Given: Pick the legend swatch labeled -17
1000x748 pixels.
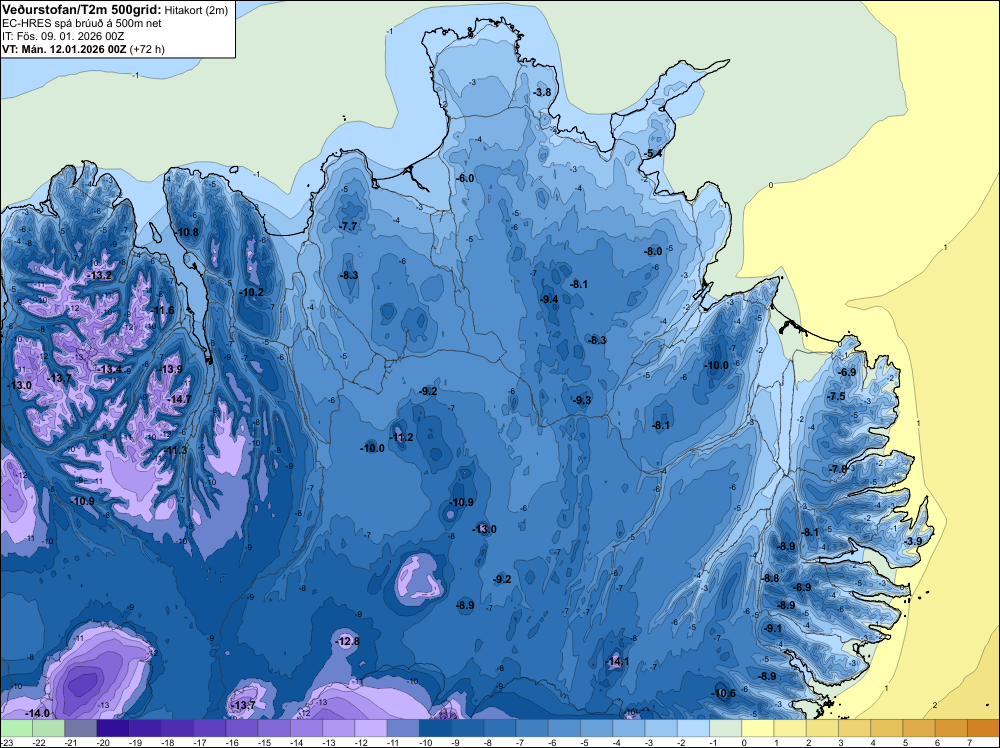Looking at the screenshot, I should click(x=210, y=728).
